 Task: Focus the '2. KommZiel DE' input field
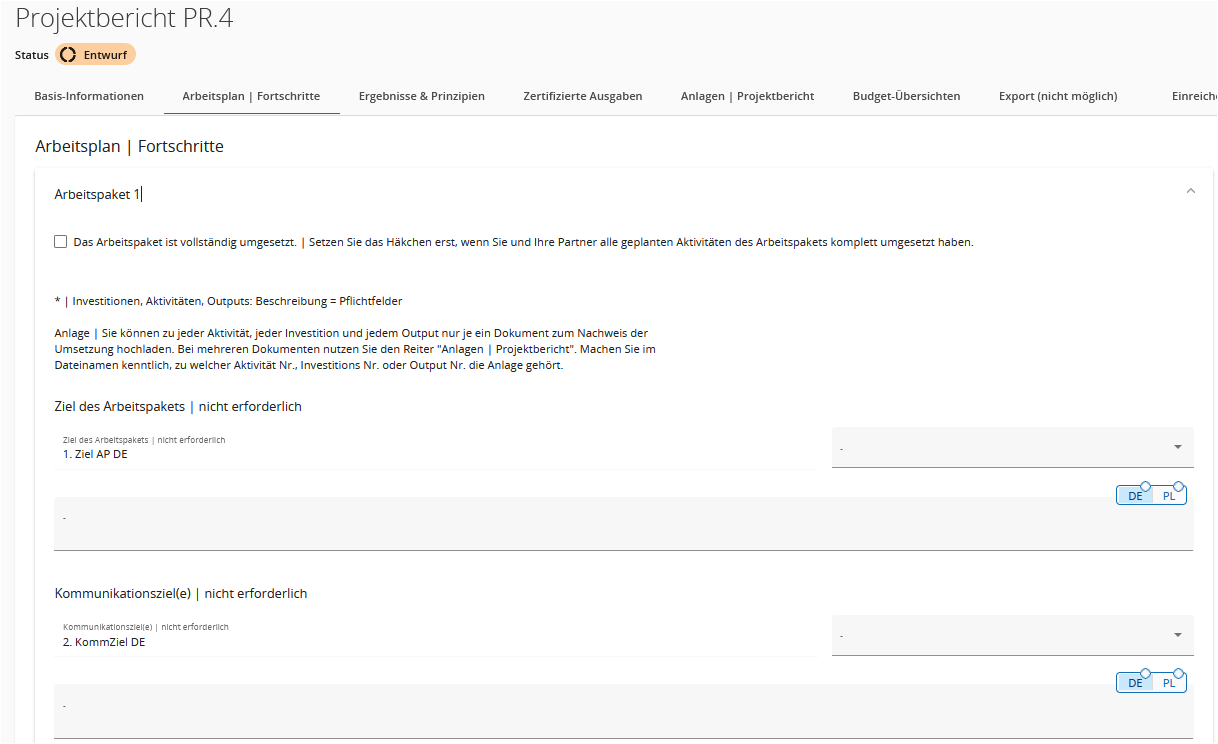(435, 642)
